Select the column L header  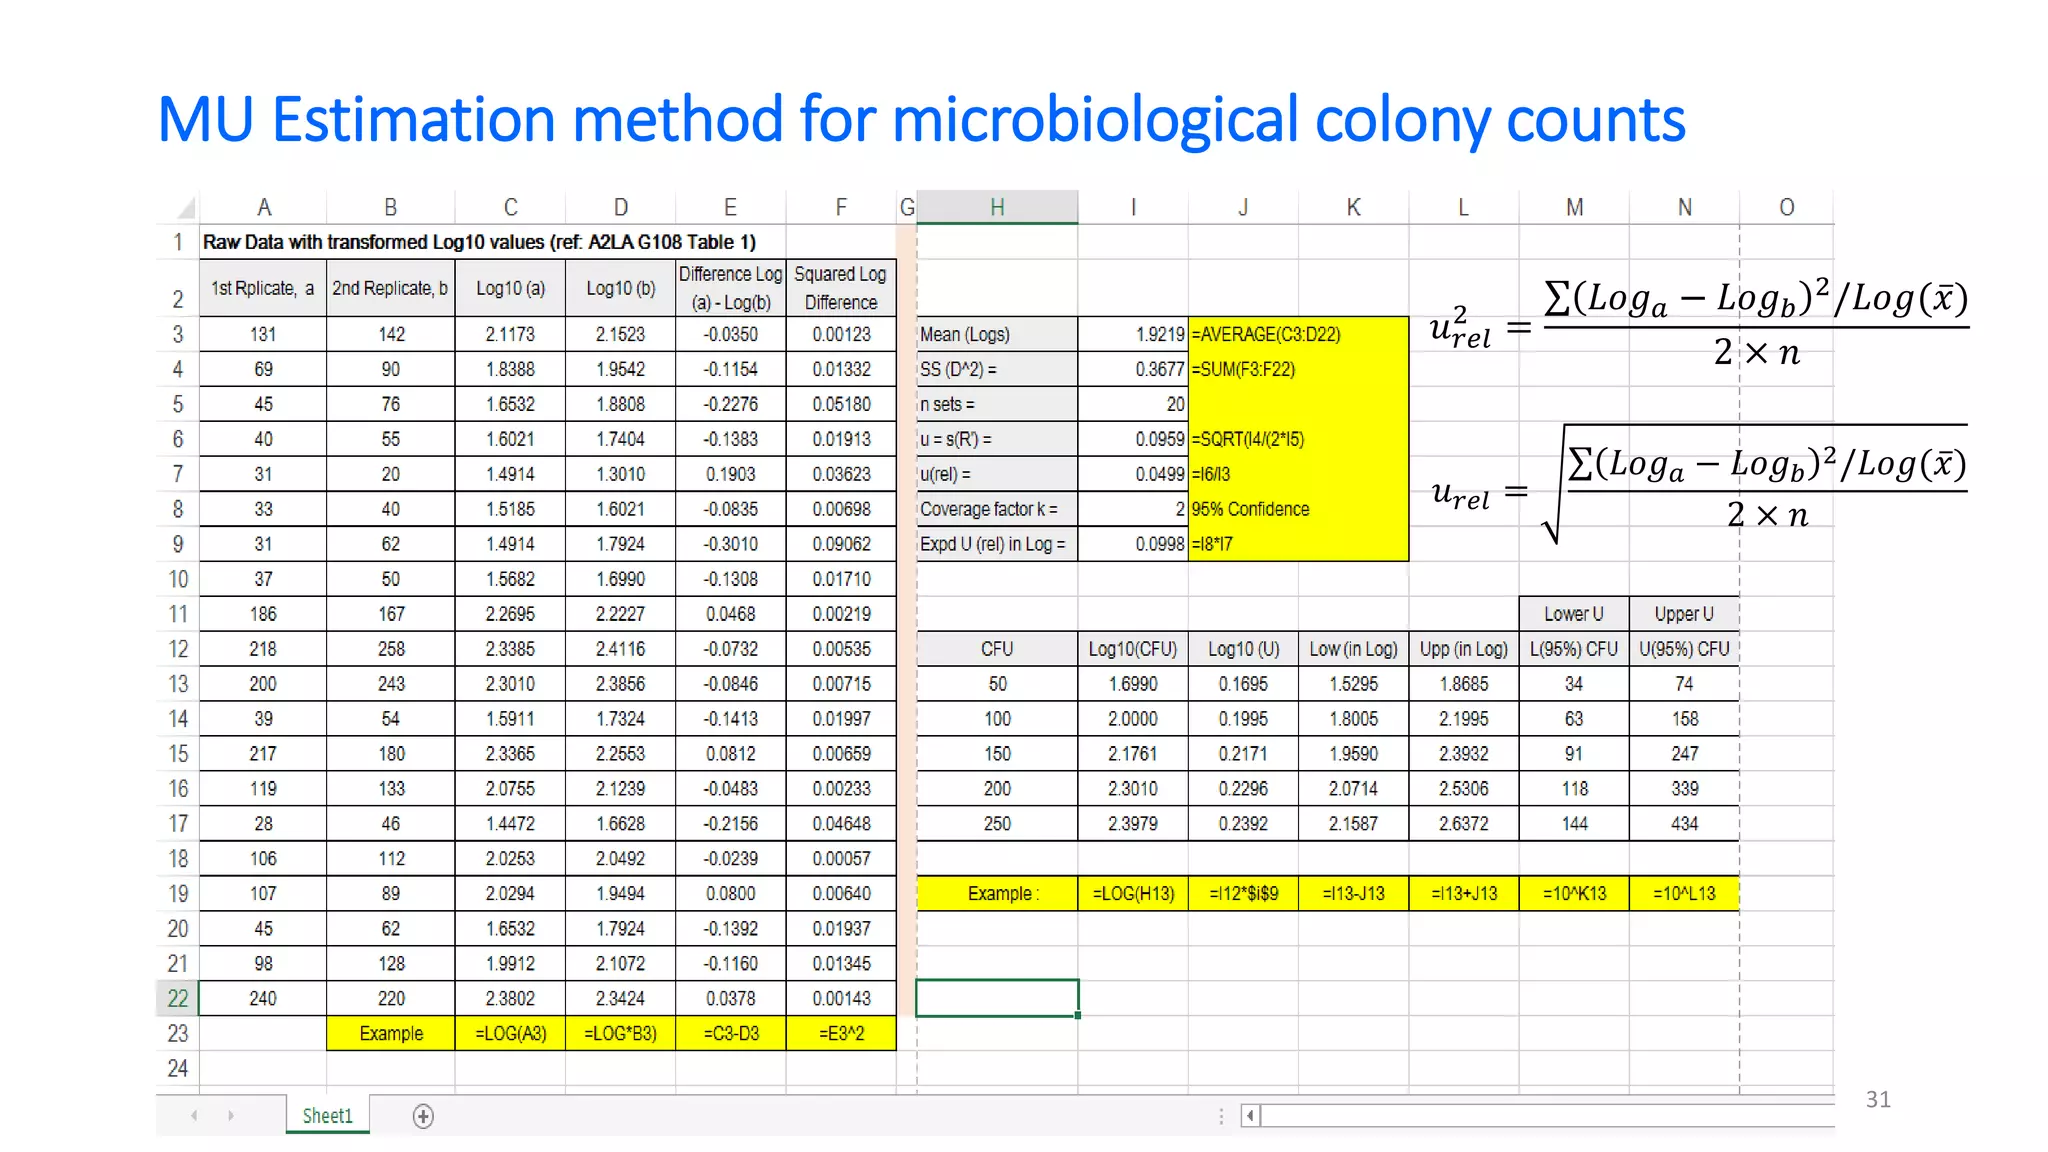1464,207
